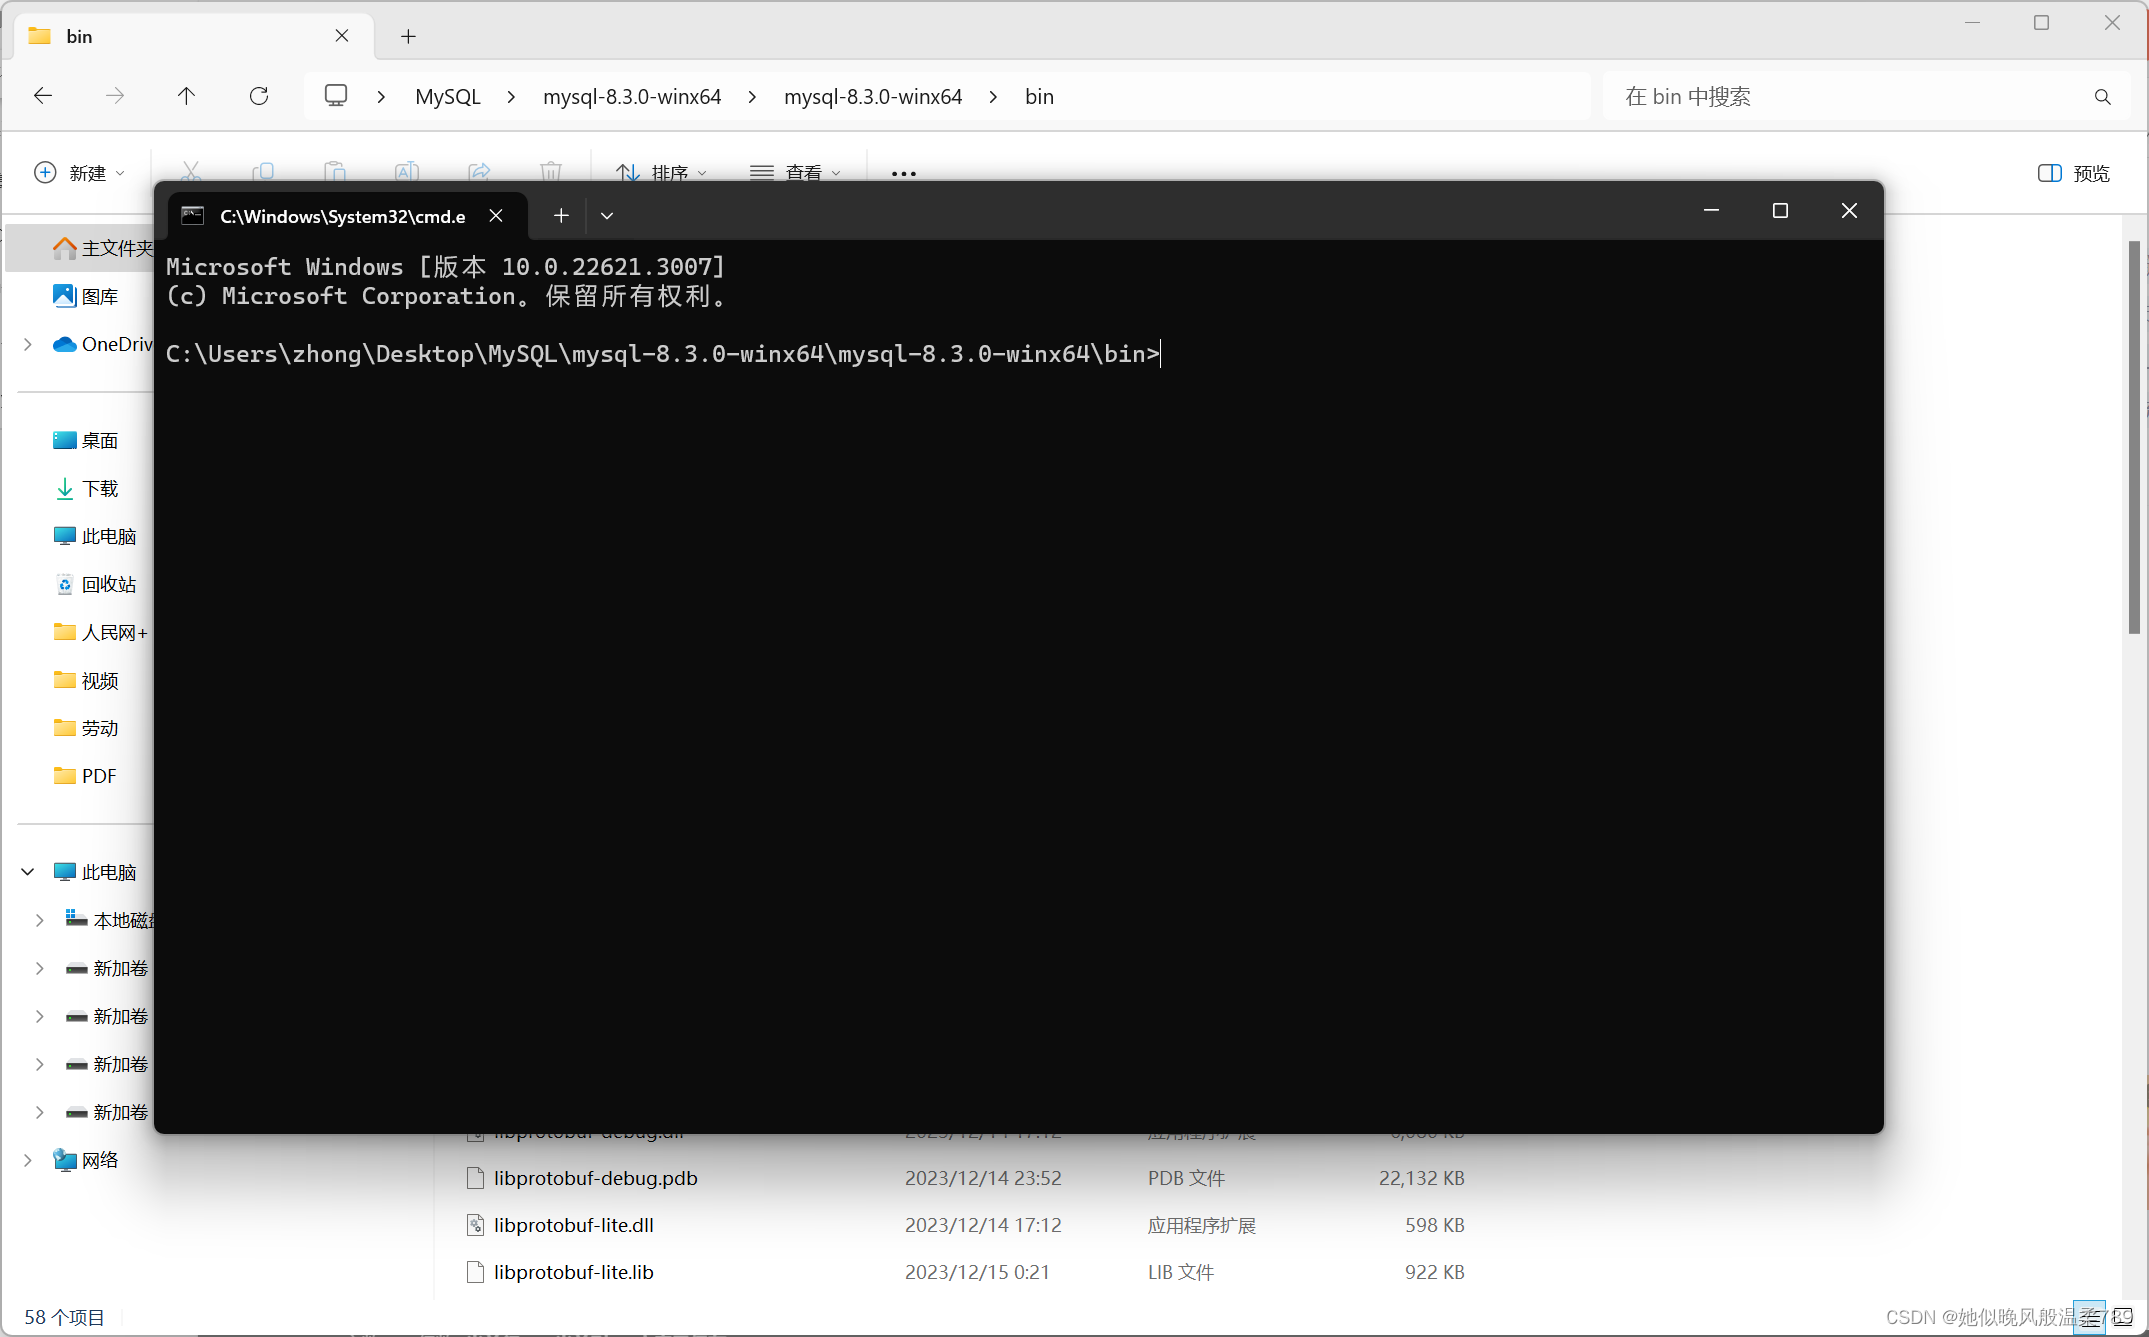Select first mysql-8.3.0-winx64 breadcrumb
This screenshot has height=1337, width=2149.
click(x=632, y=97)
